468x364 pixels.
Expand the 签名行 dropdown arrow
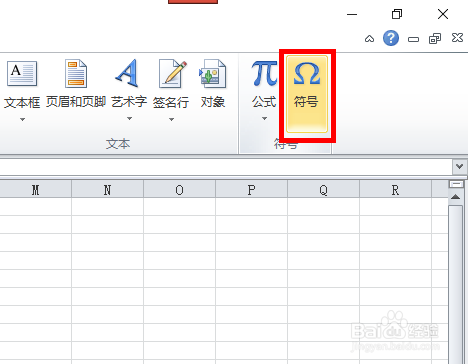[x=171, y=119]
